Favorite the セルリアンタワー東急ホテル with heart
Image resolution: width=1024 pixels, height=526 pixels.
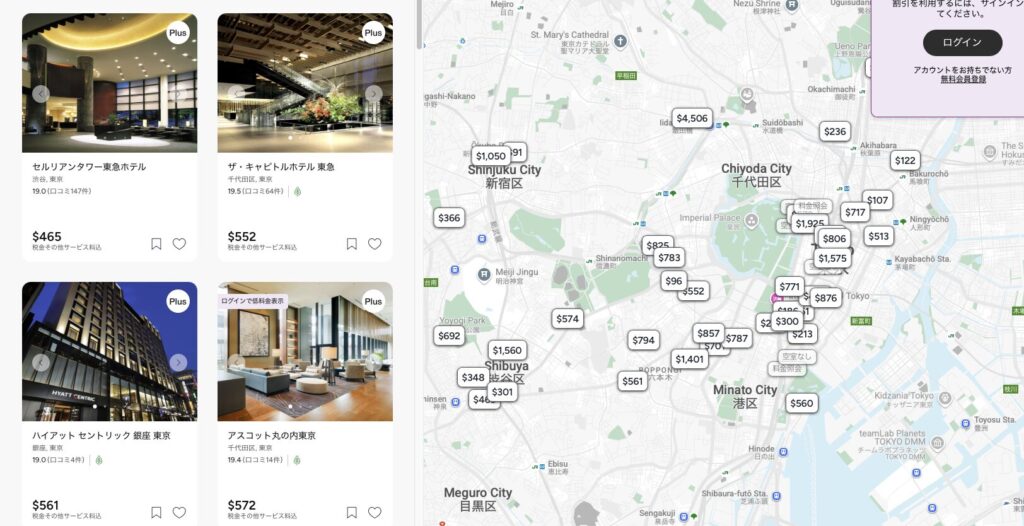click(179, 244)
